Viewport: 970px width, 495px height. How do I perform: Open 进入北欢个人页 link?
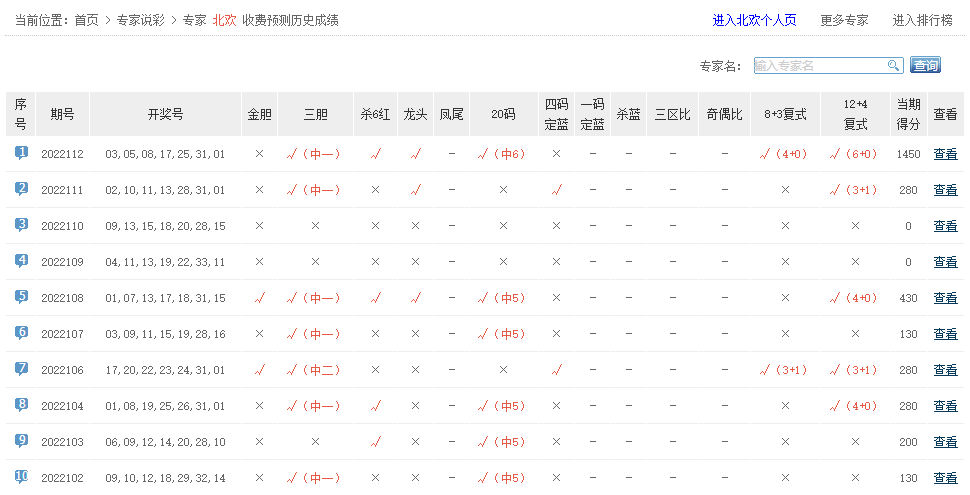(x=754, y=20)
